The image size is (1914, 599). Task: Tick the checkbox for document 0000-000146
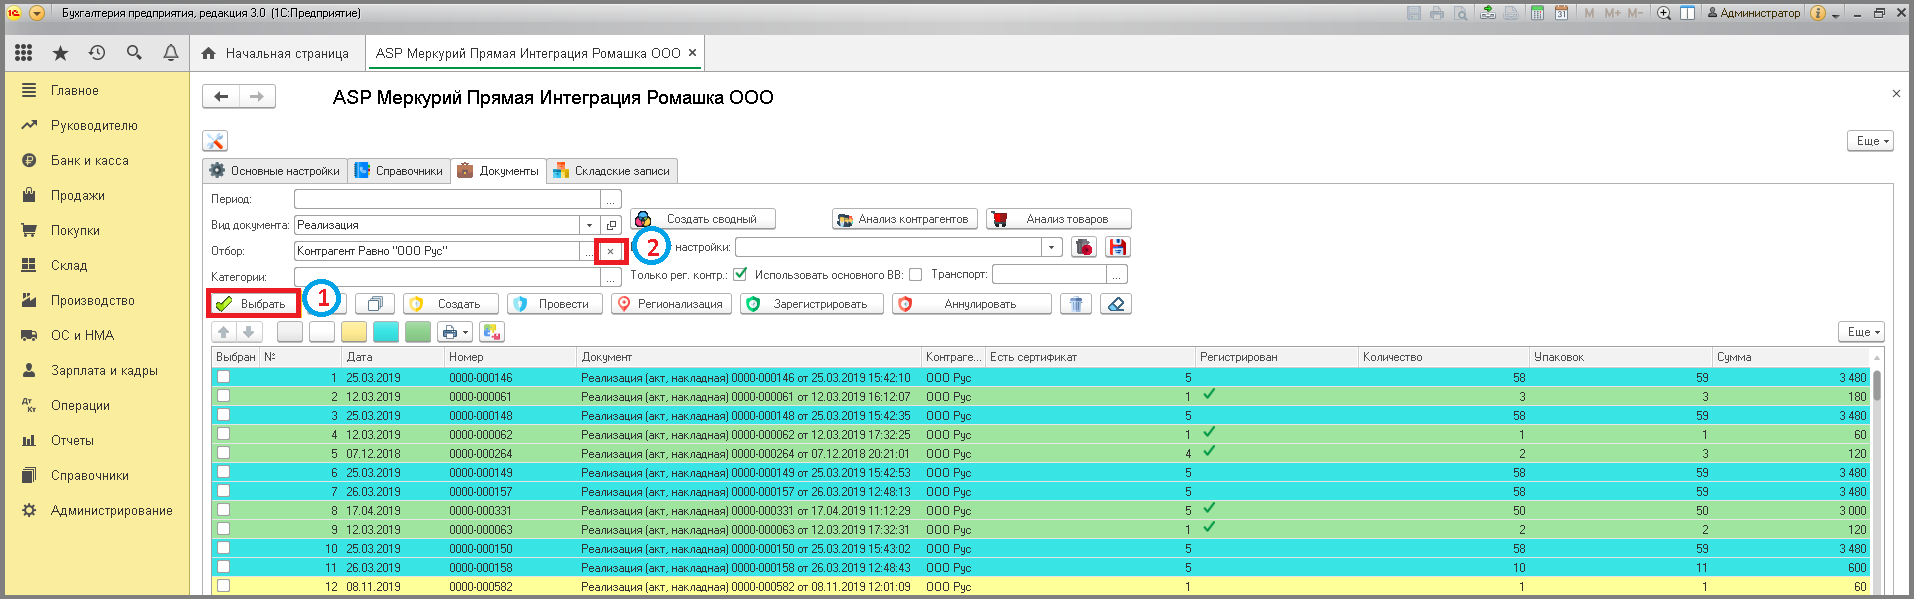pyautogui.click(x=224, y=377)
